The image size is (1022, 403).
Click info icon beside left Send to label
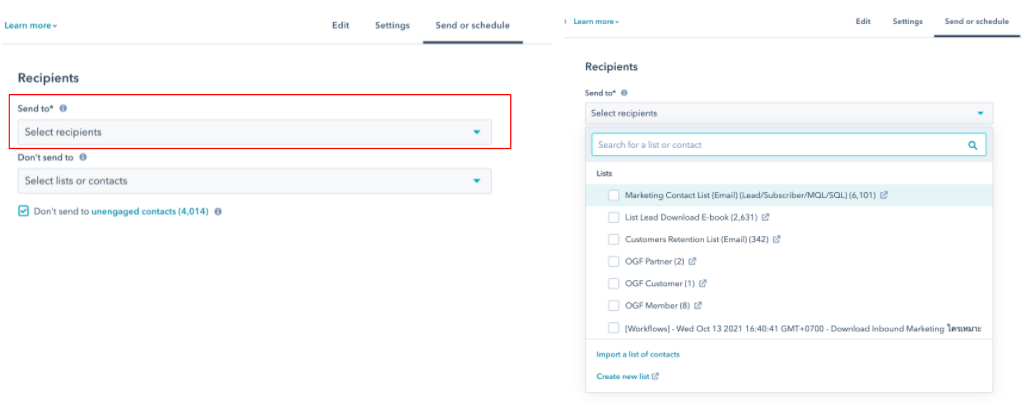[x=63, y=108]
